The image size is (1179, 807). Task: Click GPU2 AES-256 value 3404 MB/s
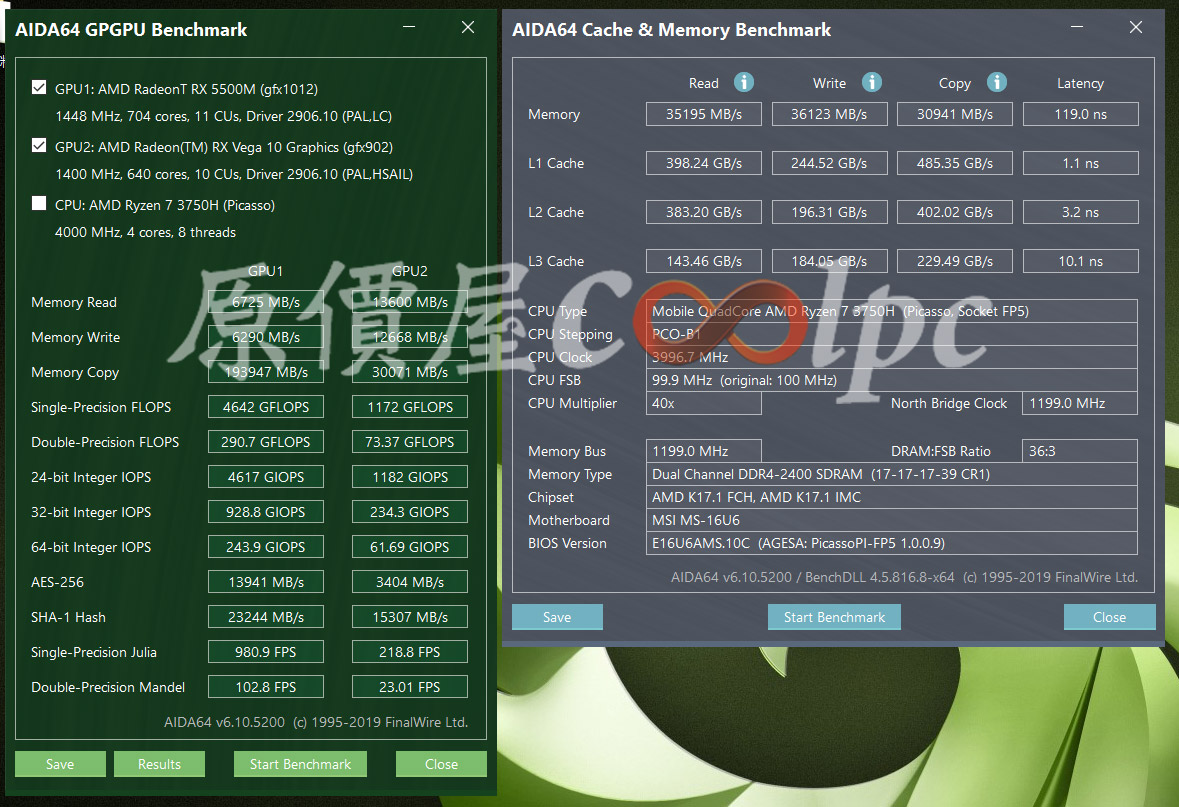(410, 582)
